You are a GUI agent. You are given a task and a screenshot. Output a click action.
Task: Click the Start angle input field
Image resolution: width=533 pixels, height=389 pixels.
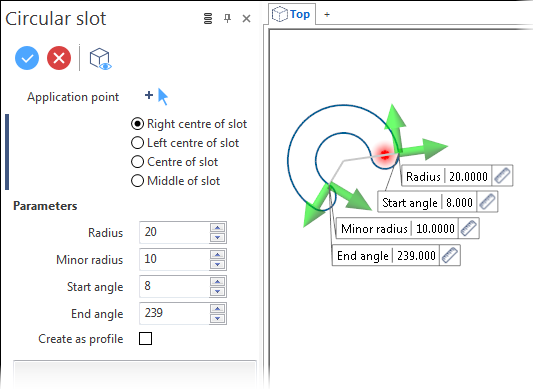(x=174, y=286)
